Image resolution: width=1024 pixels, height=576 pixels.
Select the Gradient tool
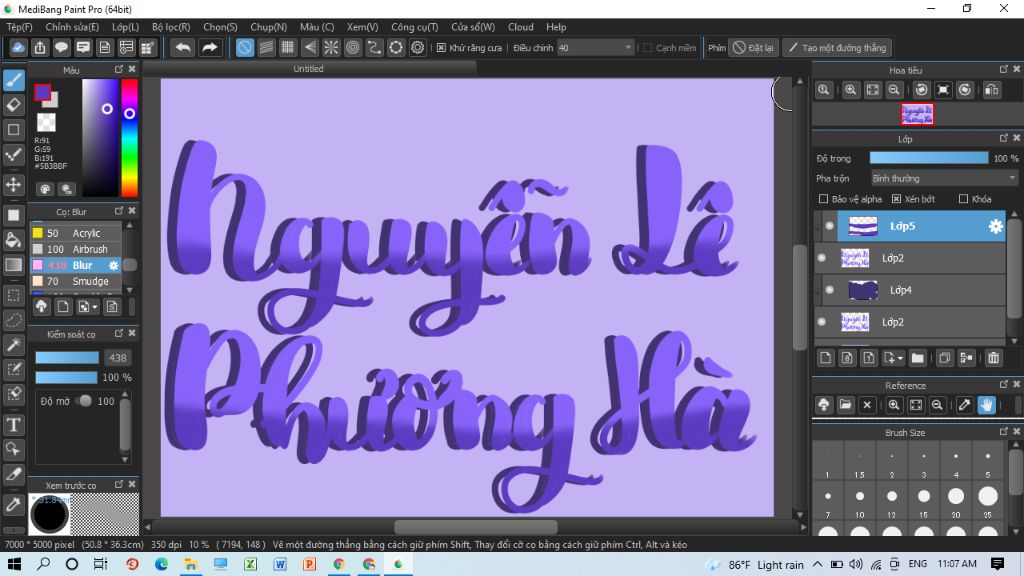13,264
